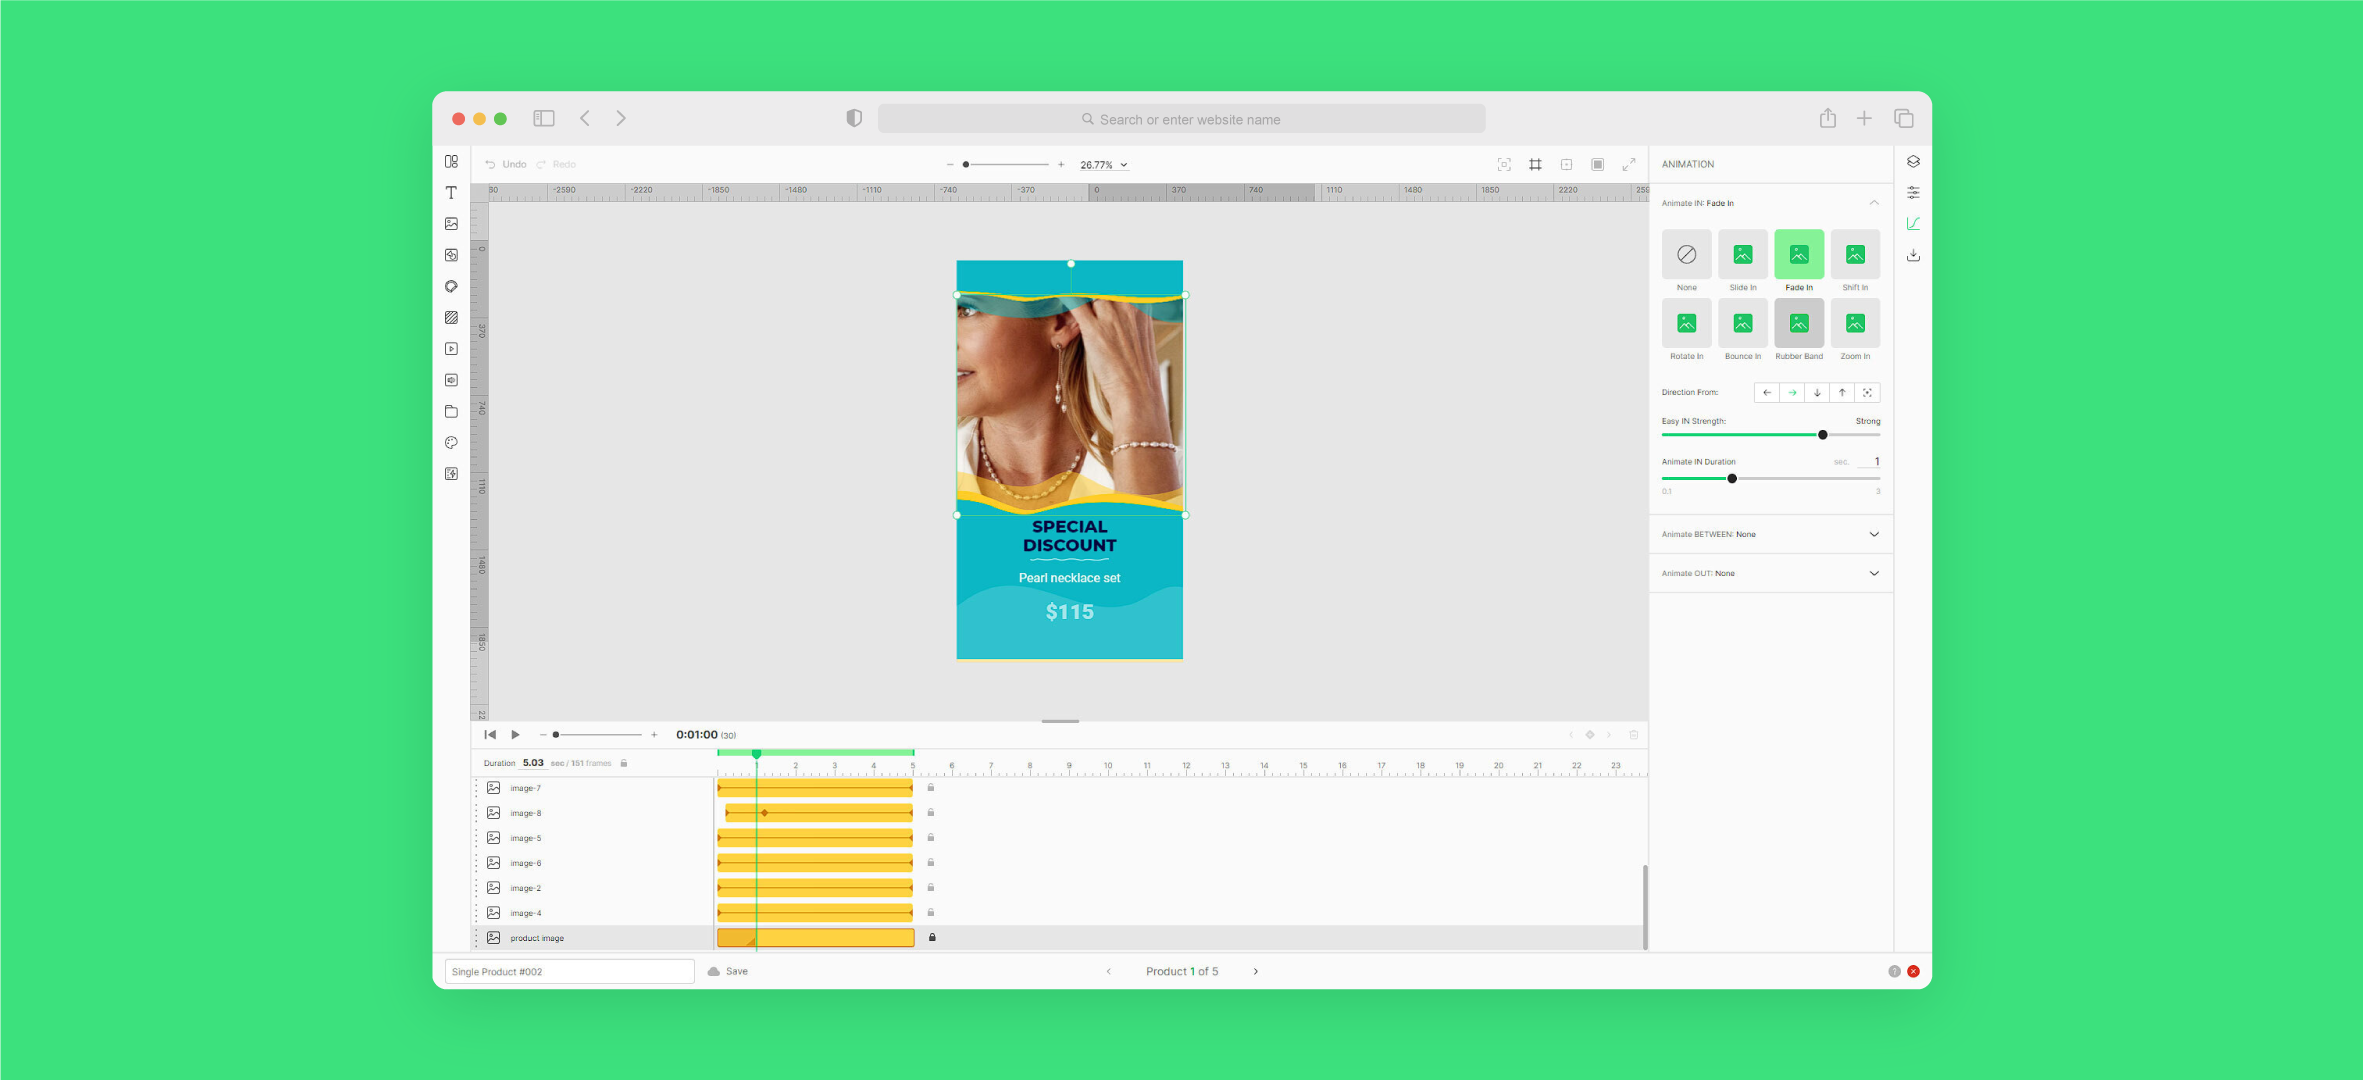
Task: Choose the Zoom In animation preset
Action: [1854, 325]
